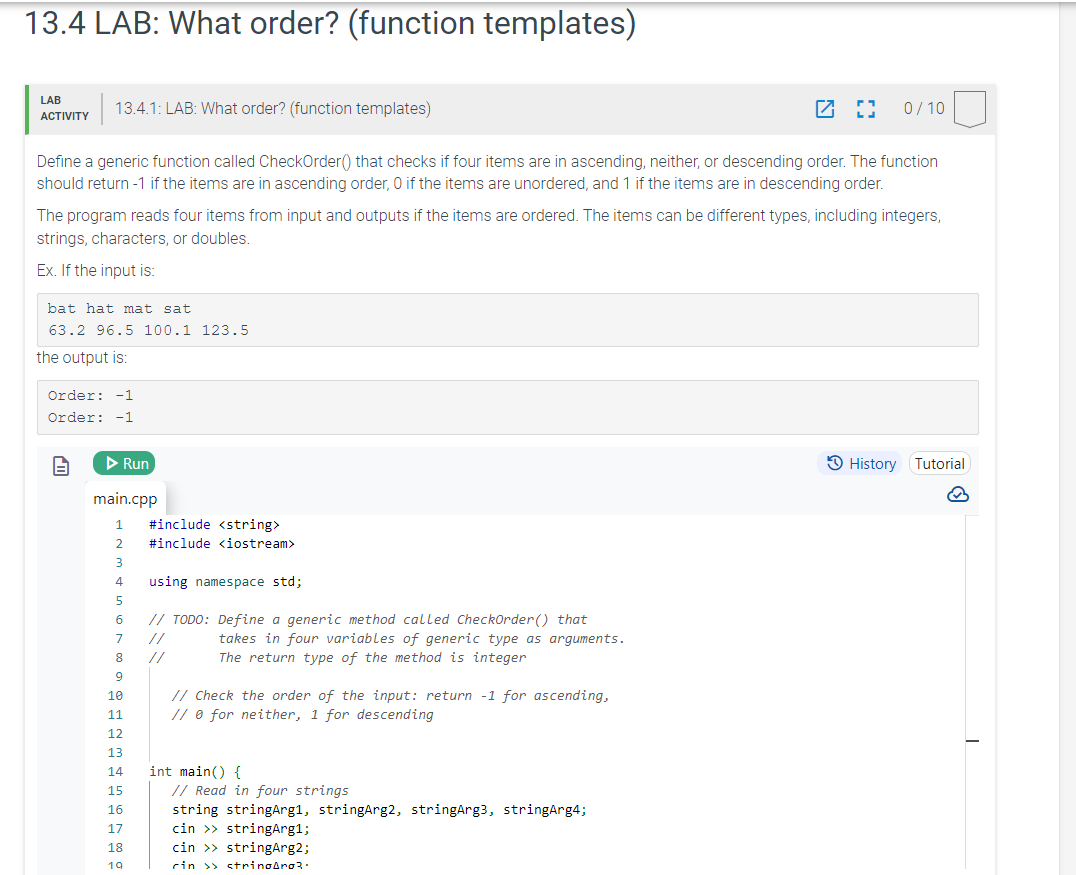Click the scrollbar handle on the editor's right edge
This screenshot has width=1076, height=875.
[x=971, y=740]
